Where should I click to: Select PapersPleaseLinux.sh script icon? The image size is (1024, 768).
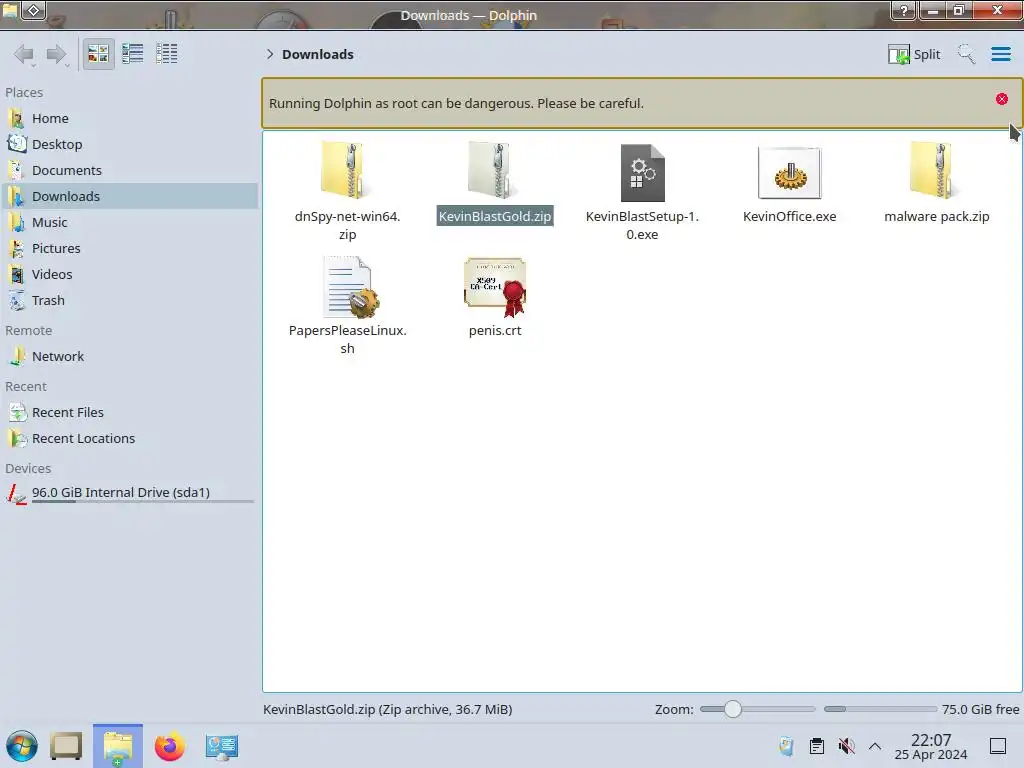[349, 287]
